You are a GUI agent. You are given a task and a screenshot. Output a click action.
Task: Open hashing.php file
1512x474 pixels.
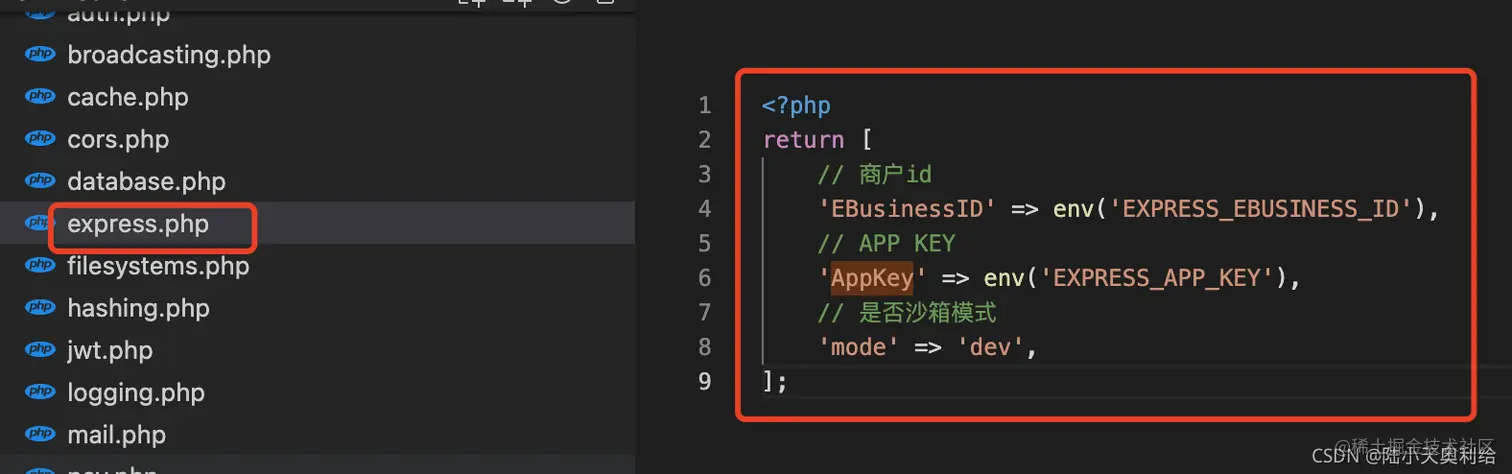click(x=138, y=308)
